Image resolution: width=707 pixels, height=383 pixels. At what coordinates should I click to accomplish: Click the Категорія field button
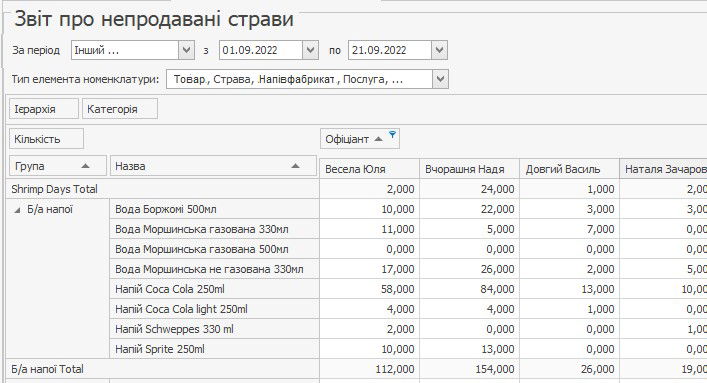(x=120, y=109)
